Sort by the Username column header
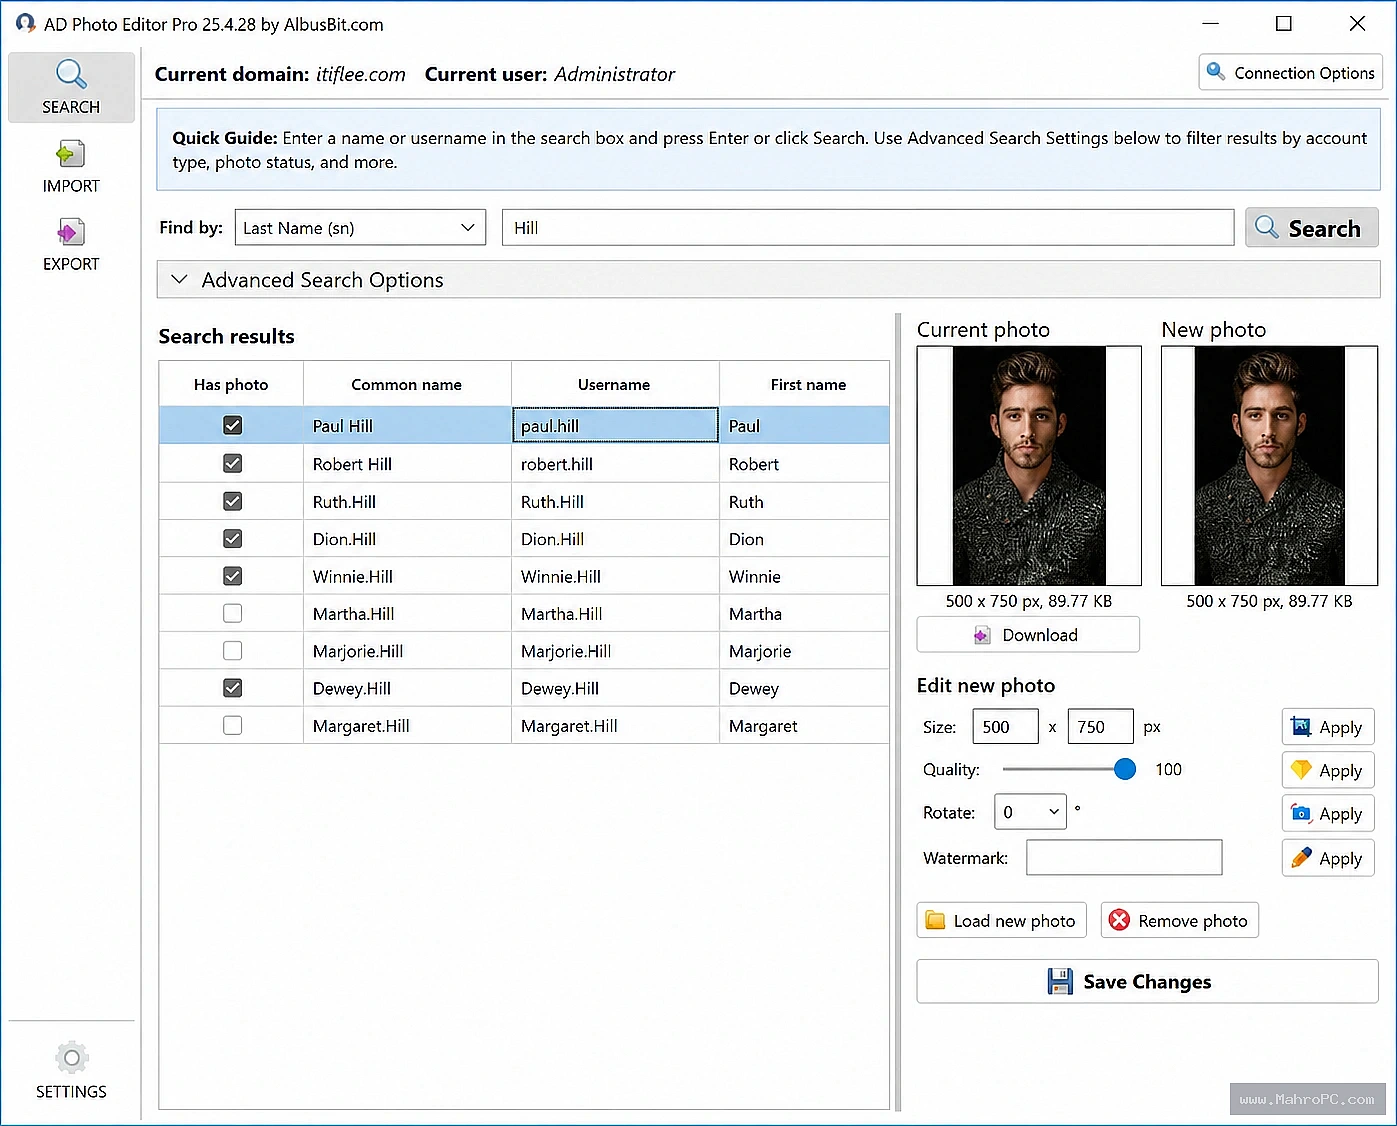Viewport: 1397px width, 1126px height. [x=614, y=384]
